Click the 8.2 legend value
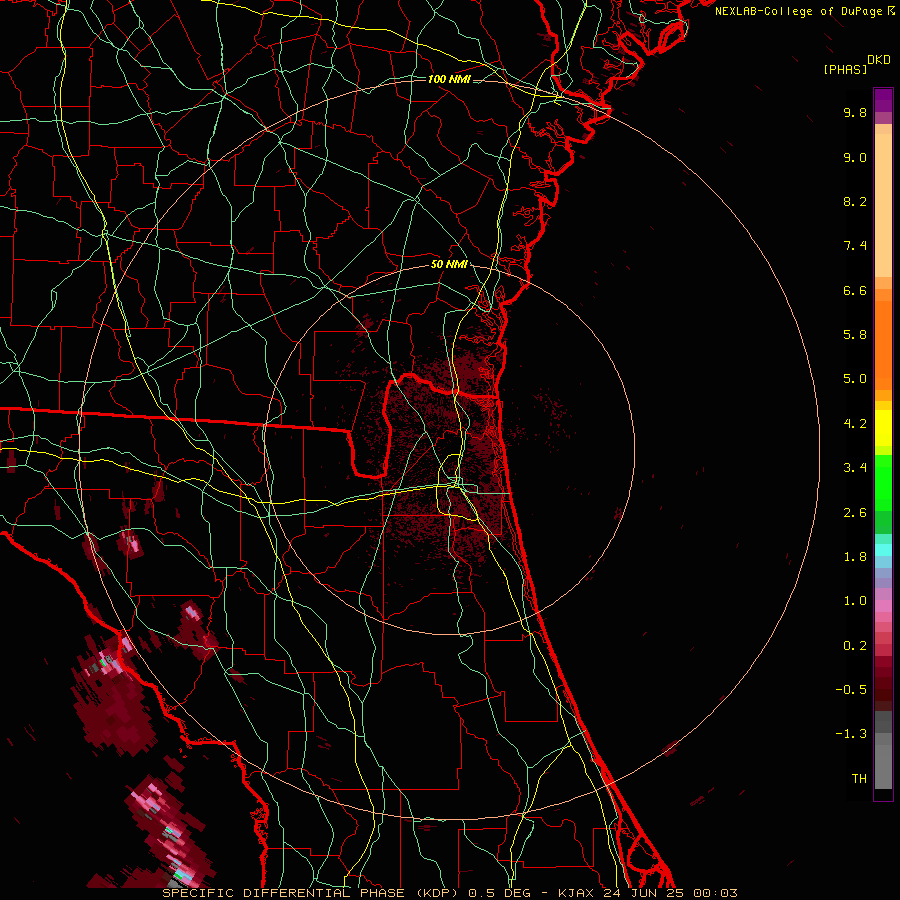 click(x=855, y=201)
